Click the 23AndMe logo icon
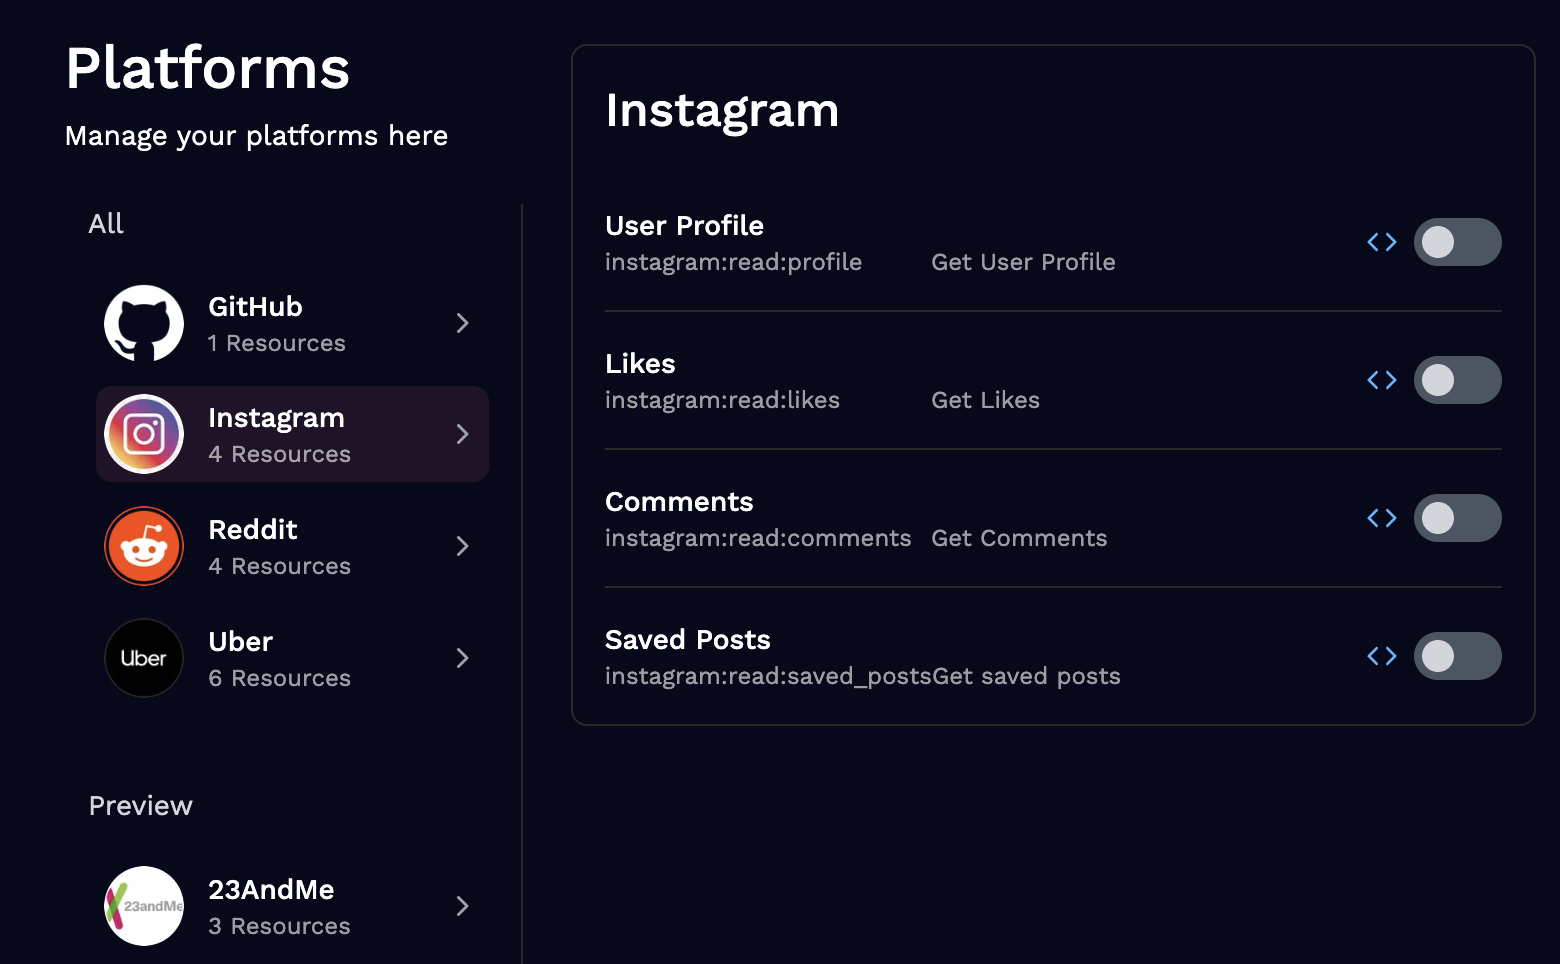This screenshot has height=964, width=1560. [x=143, y=905]
